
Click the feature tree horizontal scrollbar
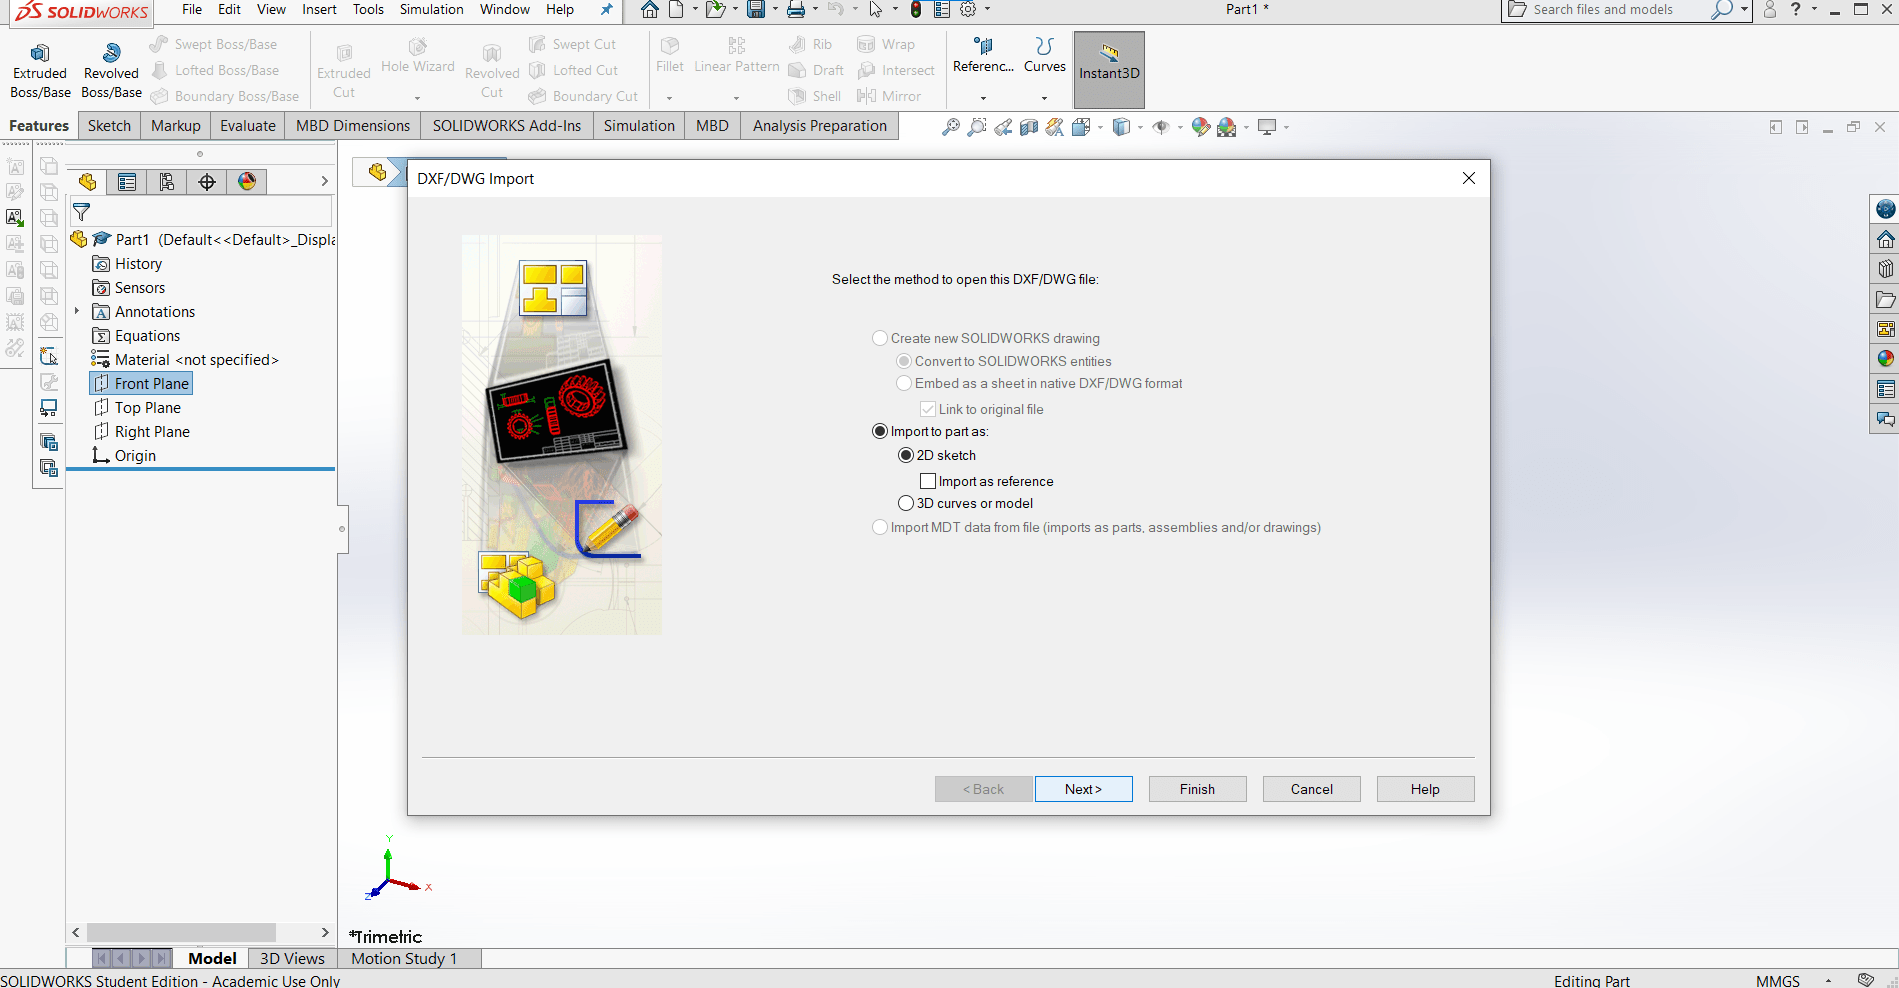[181, 932]
